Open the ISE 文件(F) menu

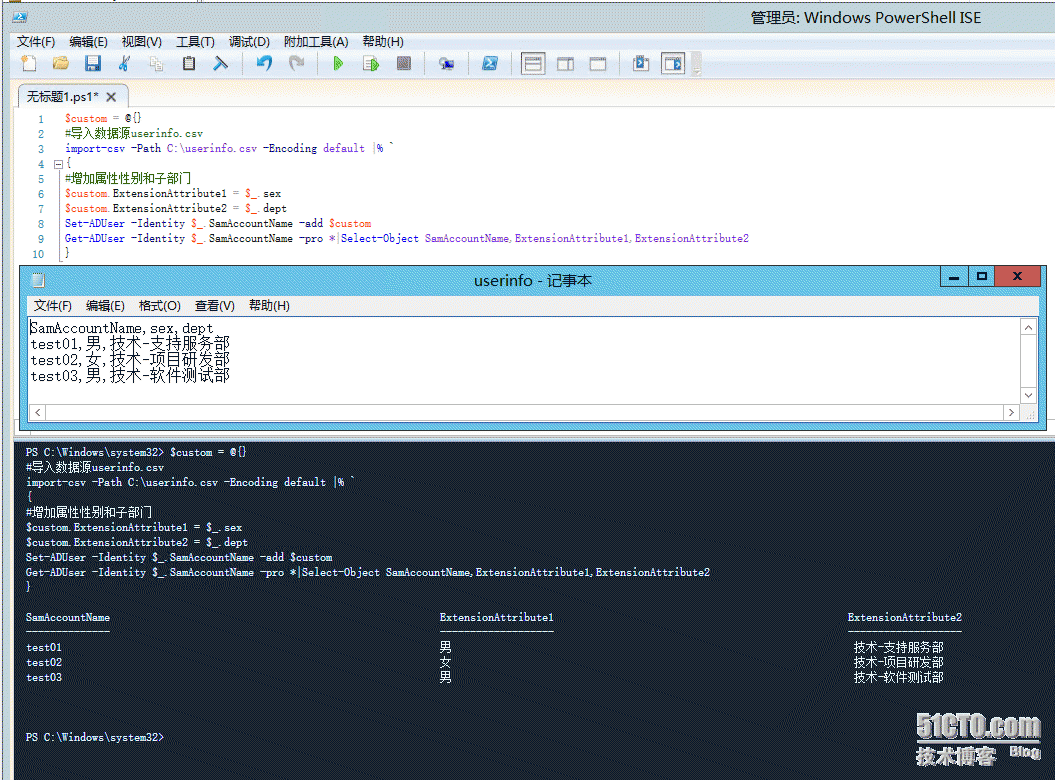click(36, 42)
